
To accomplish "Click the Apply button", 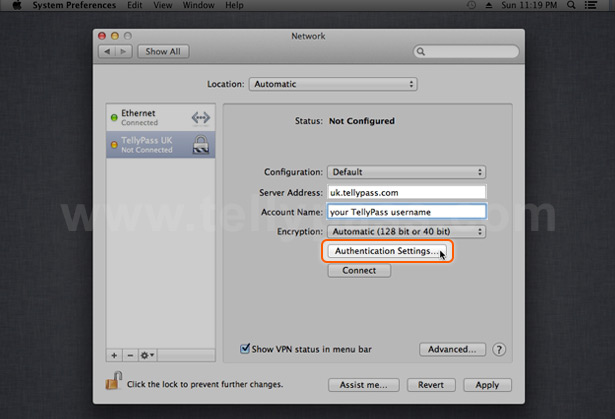I will coord(488,385).
